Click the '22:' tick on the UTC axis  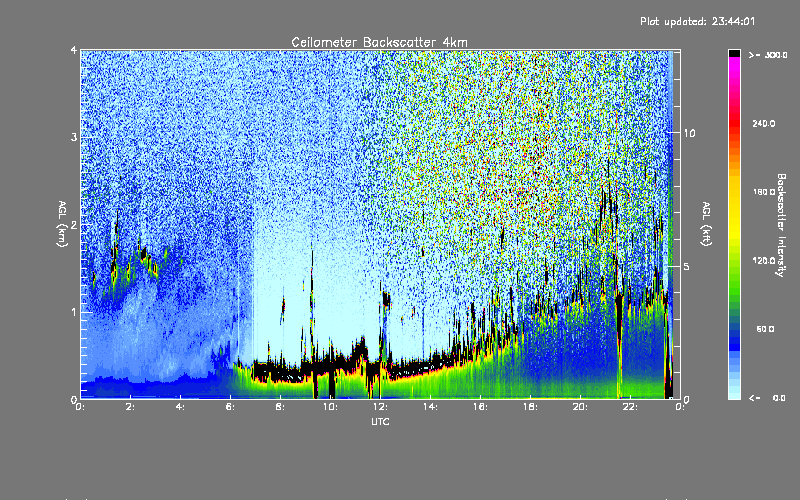(x=630, y=407)
